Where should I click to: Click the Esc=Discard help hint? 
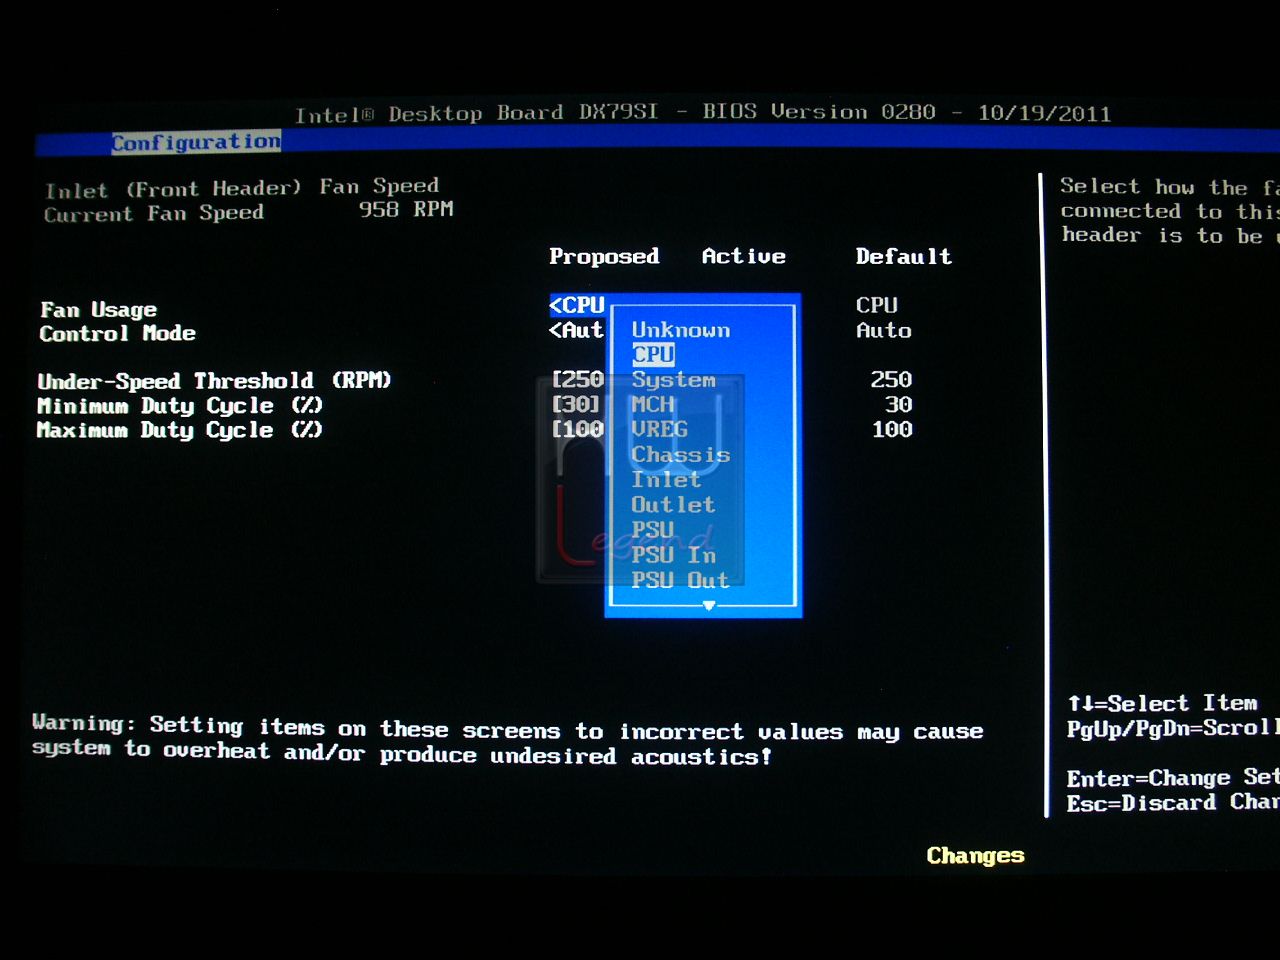[1172, 802]
